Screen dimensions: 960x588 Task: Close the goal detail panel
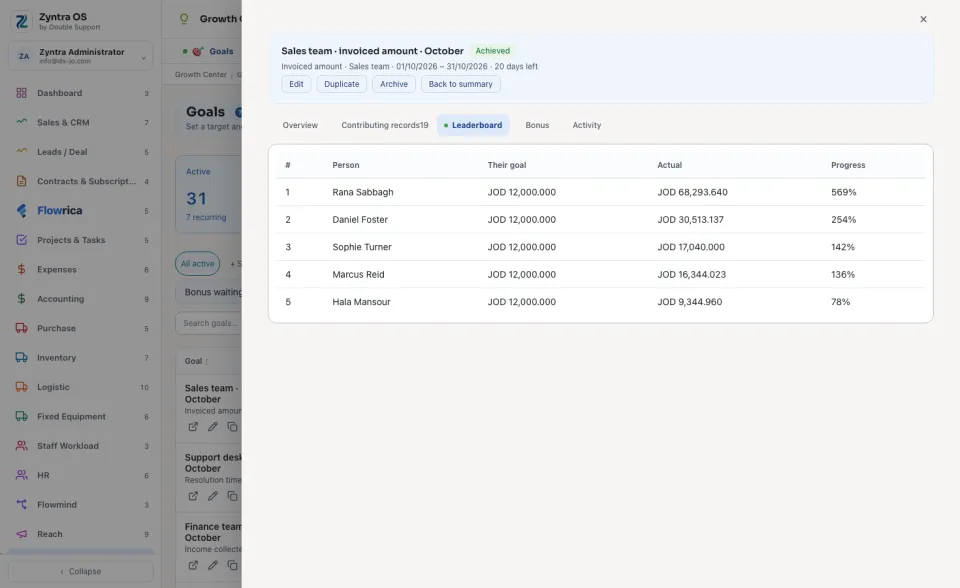click(923, 19)
